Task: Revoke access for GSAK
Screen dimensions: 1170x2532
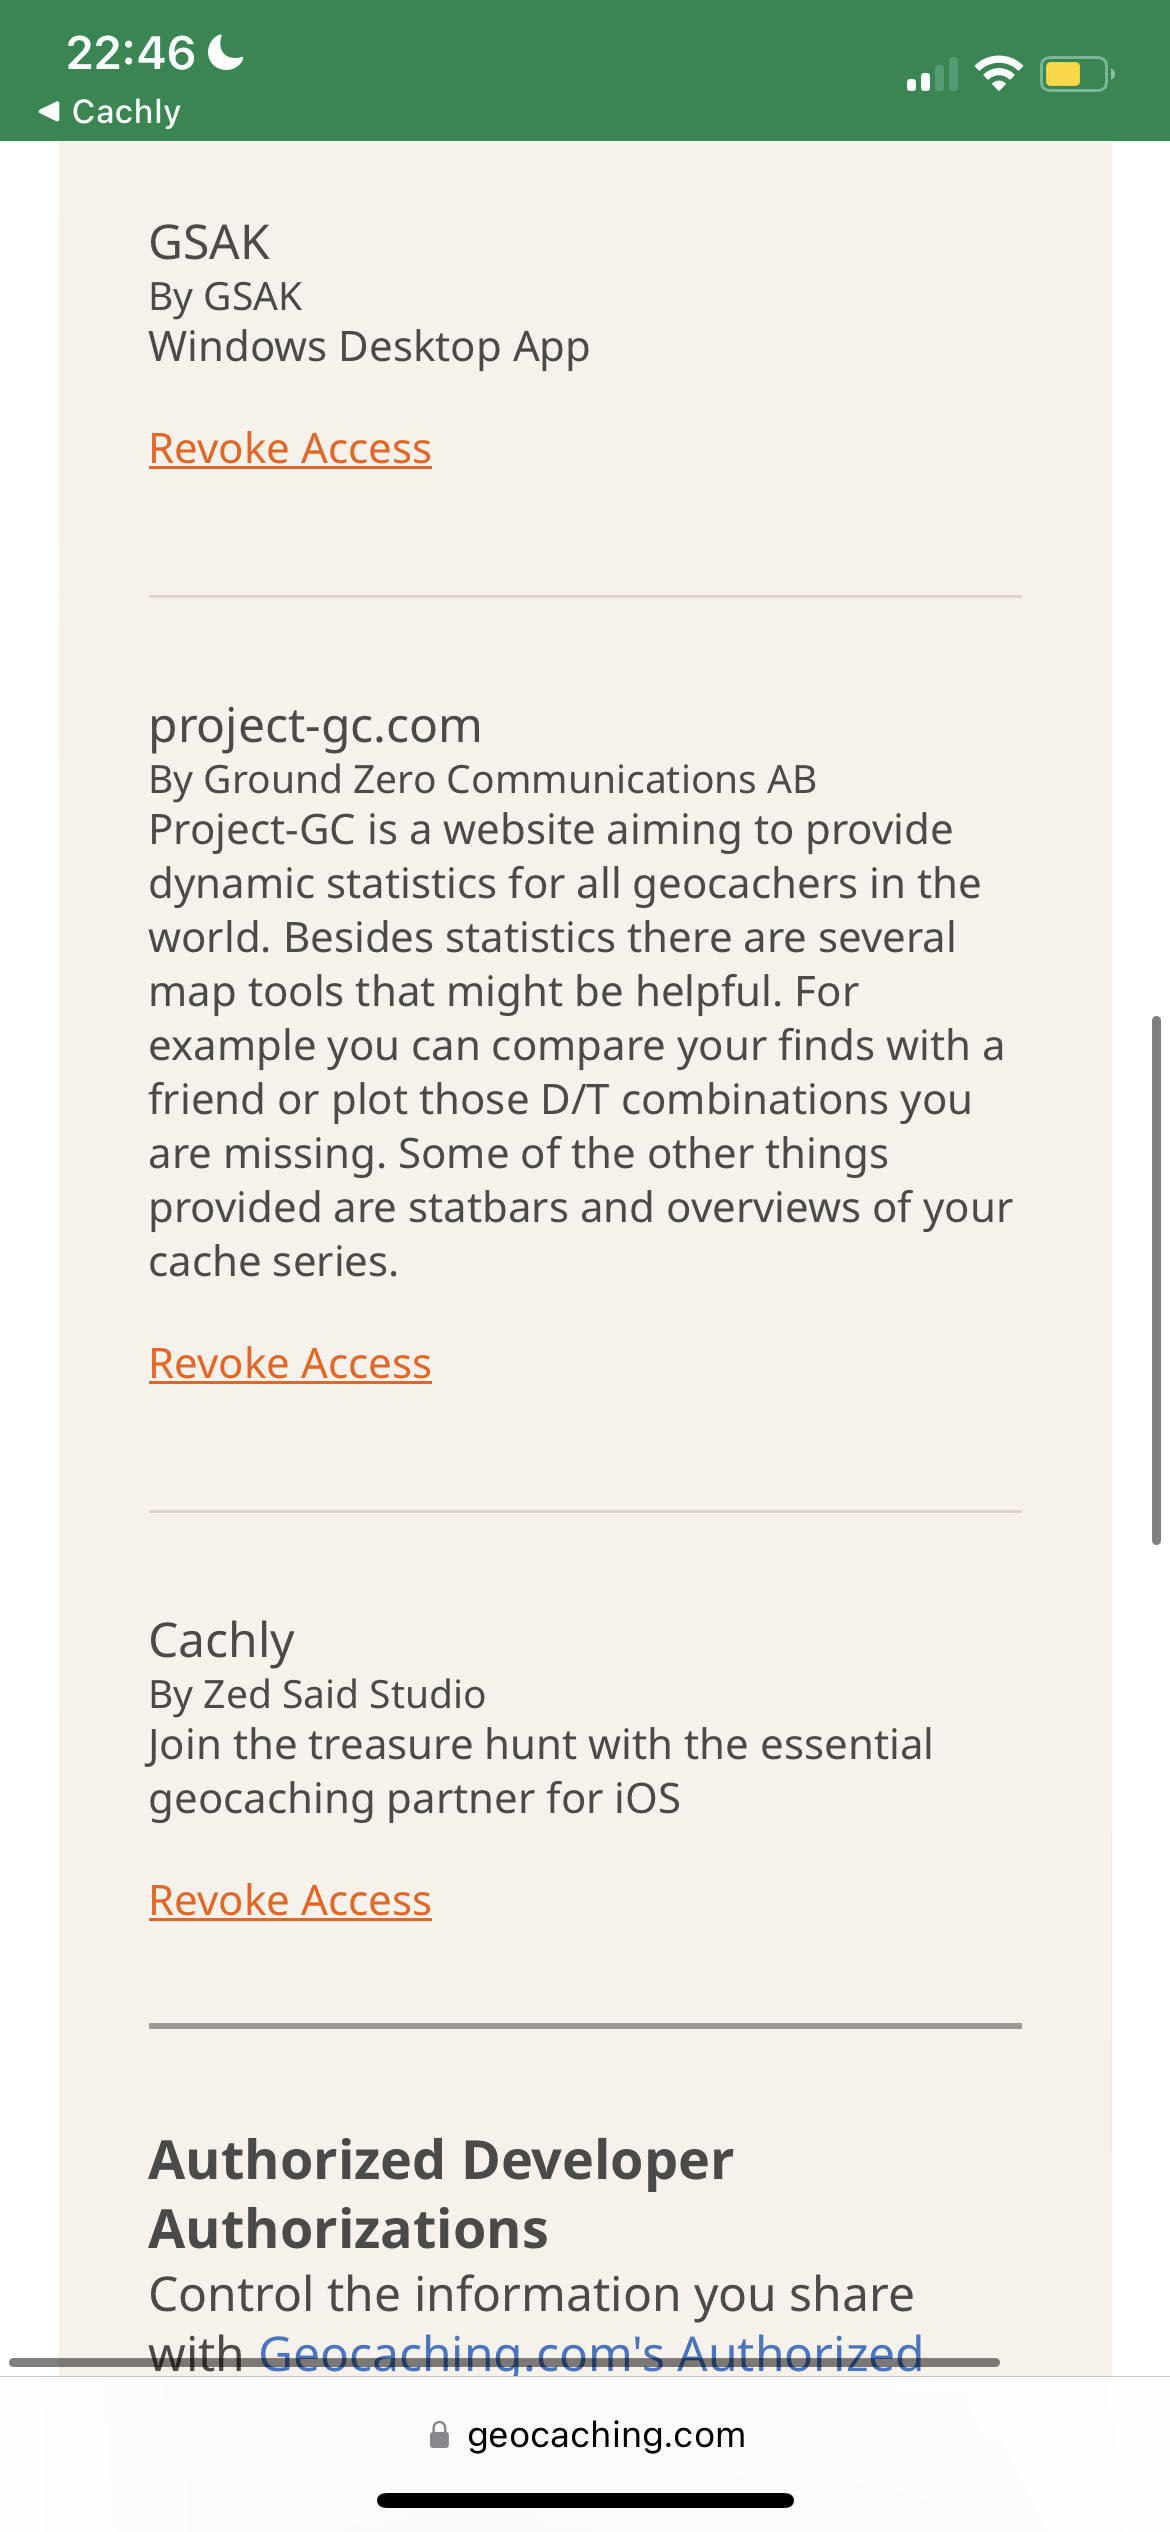Action: coord(290,448)
